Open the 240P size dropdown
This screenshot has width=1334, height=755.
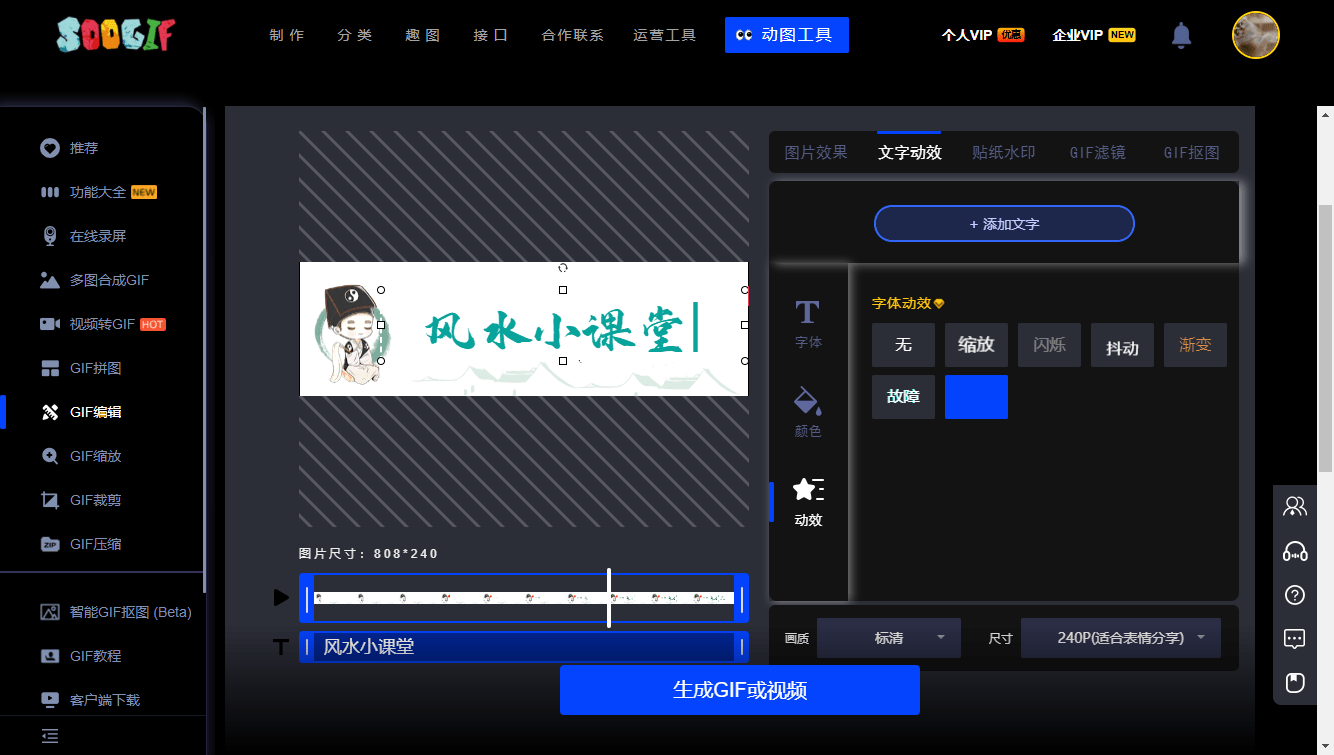pyautogui.click(x=1120, y=638)
